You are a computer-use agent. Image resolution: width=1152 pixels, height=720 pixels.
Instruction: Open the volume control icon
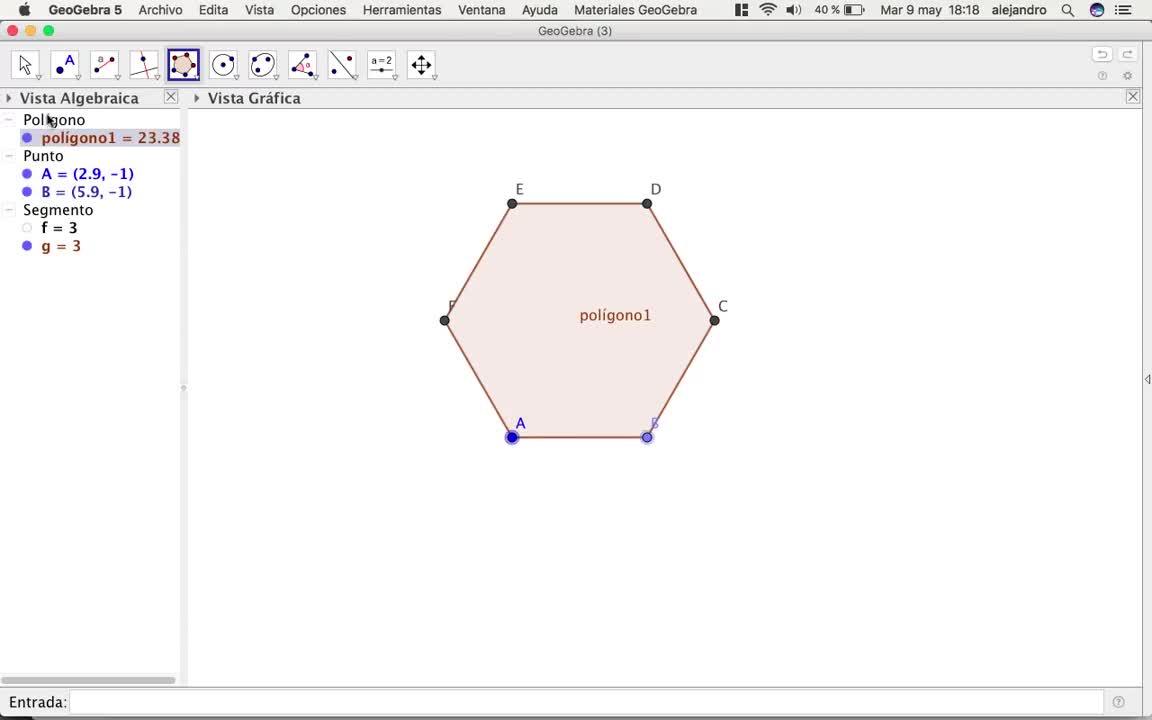point(793,10)
